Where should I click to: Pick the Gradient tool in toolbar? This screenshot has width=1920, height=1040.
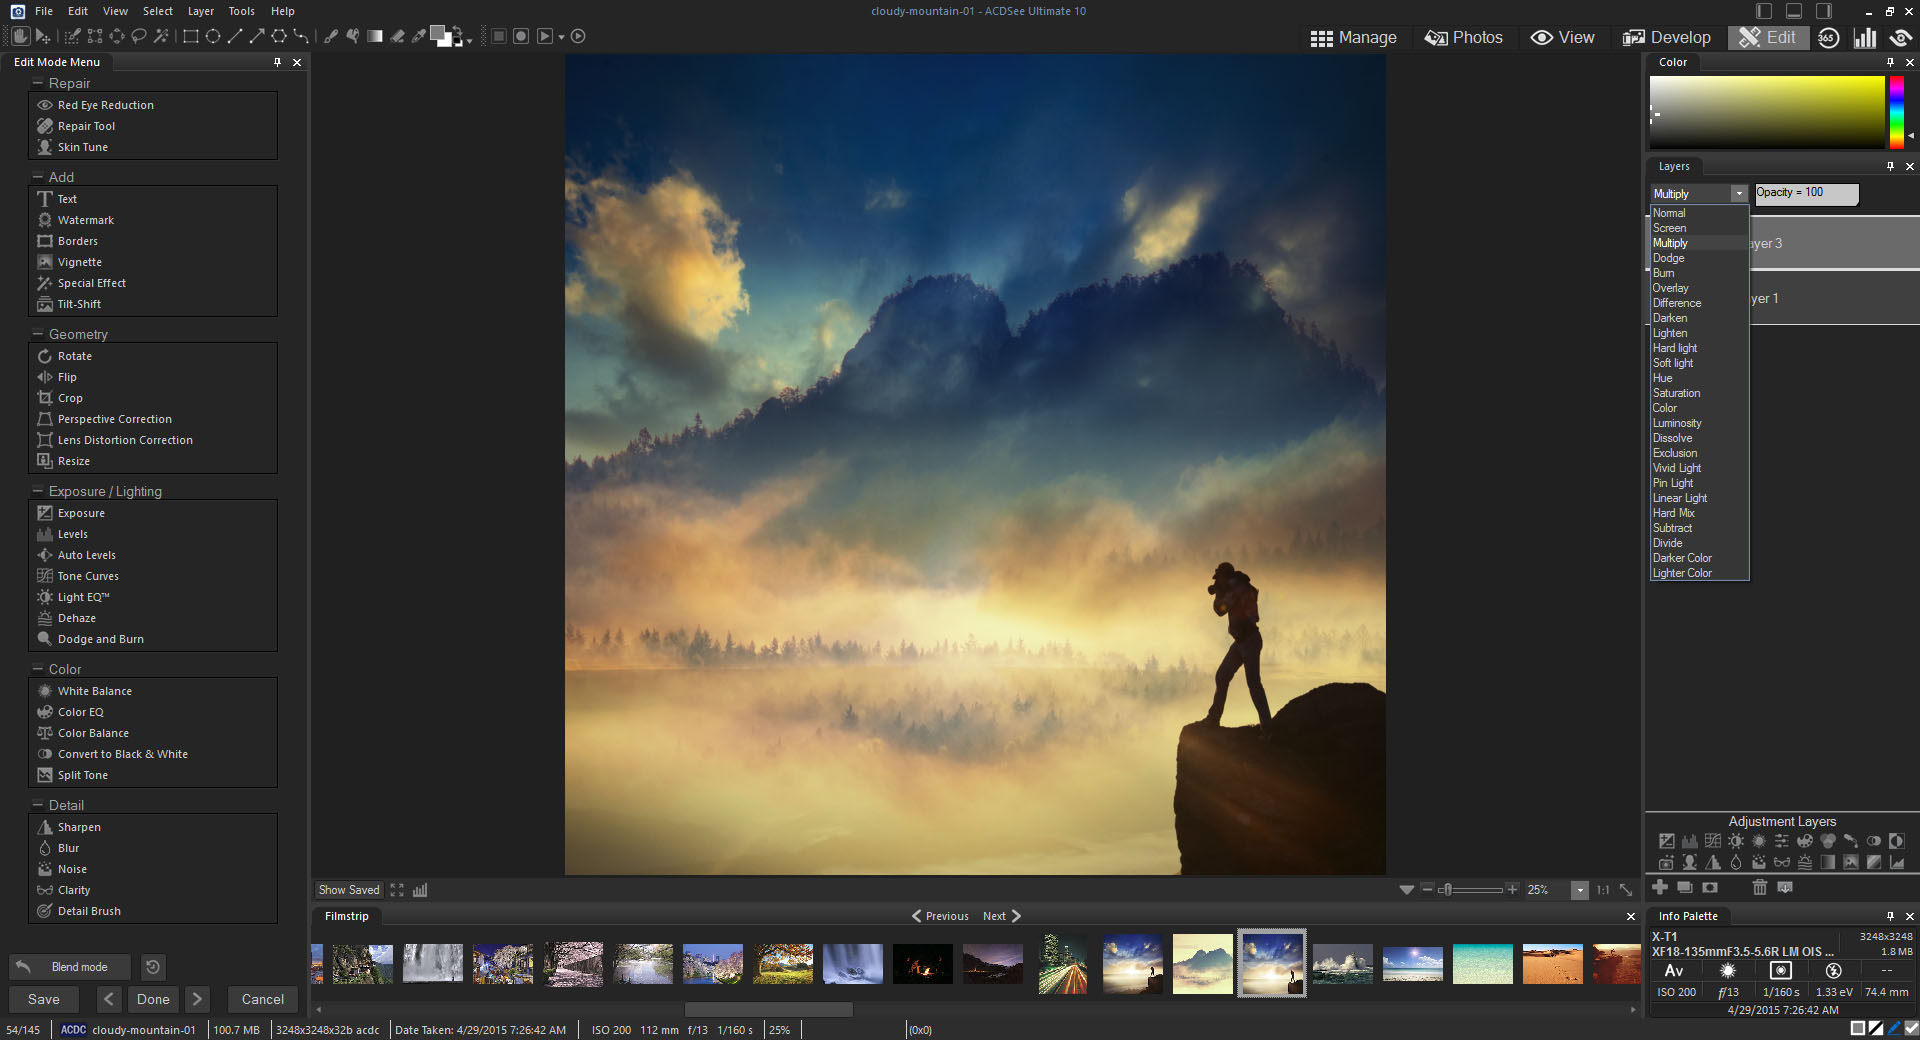click(x=375, y=37)
